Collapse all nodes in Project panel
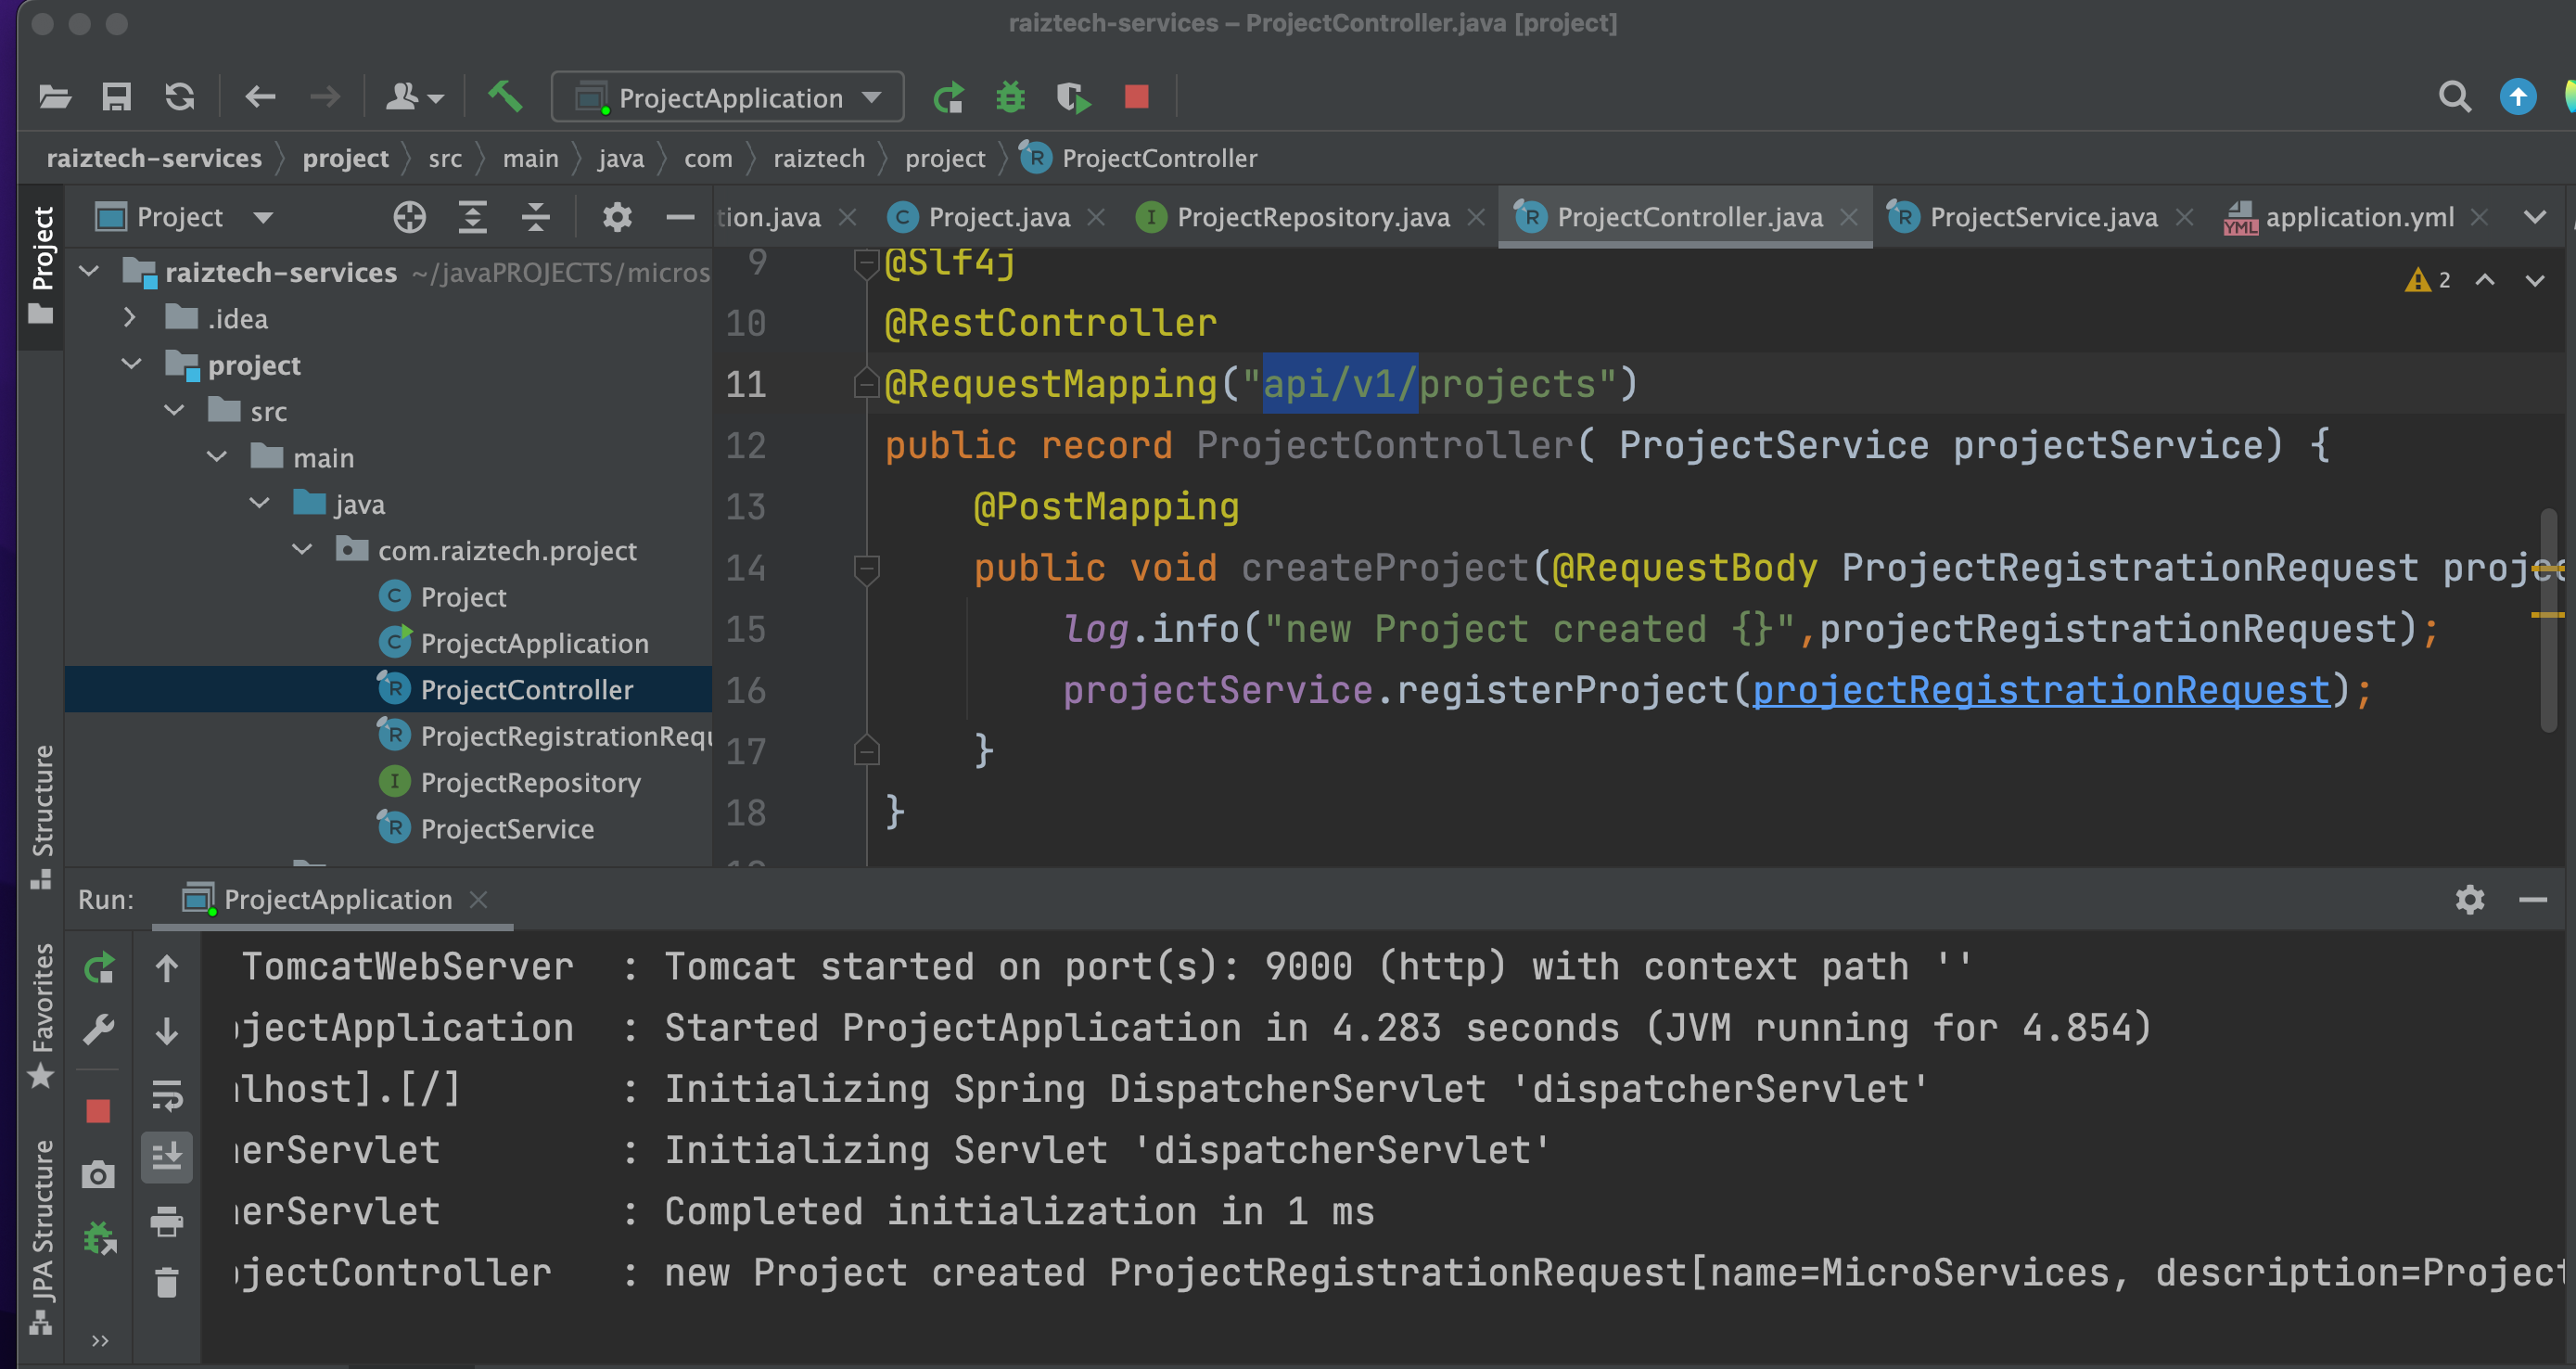 [x=536, y=217]
